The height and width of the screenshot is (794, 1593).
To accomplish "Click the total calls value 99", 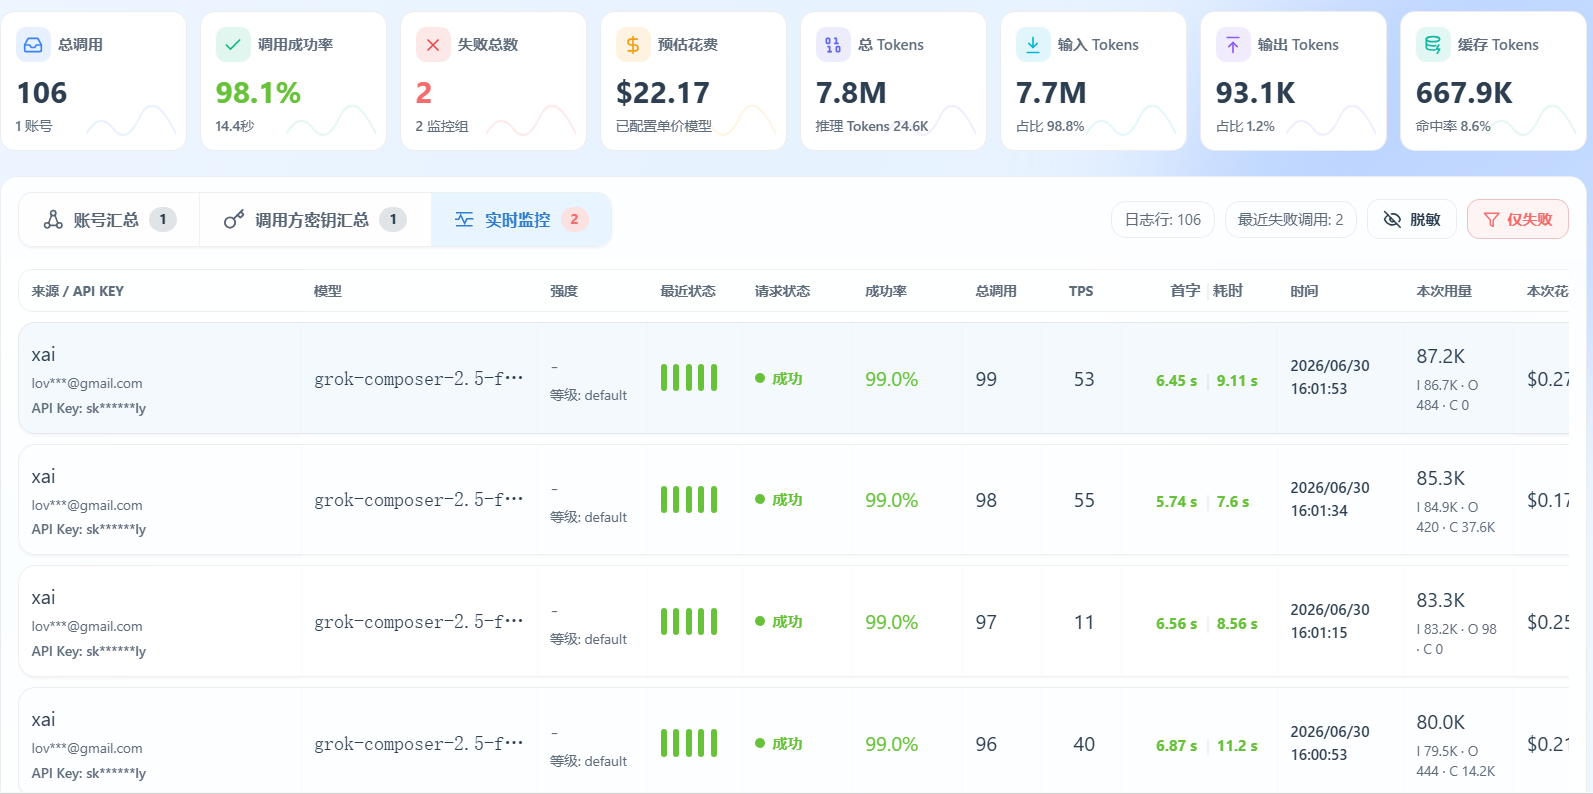I will [986, 379].
